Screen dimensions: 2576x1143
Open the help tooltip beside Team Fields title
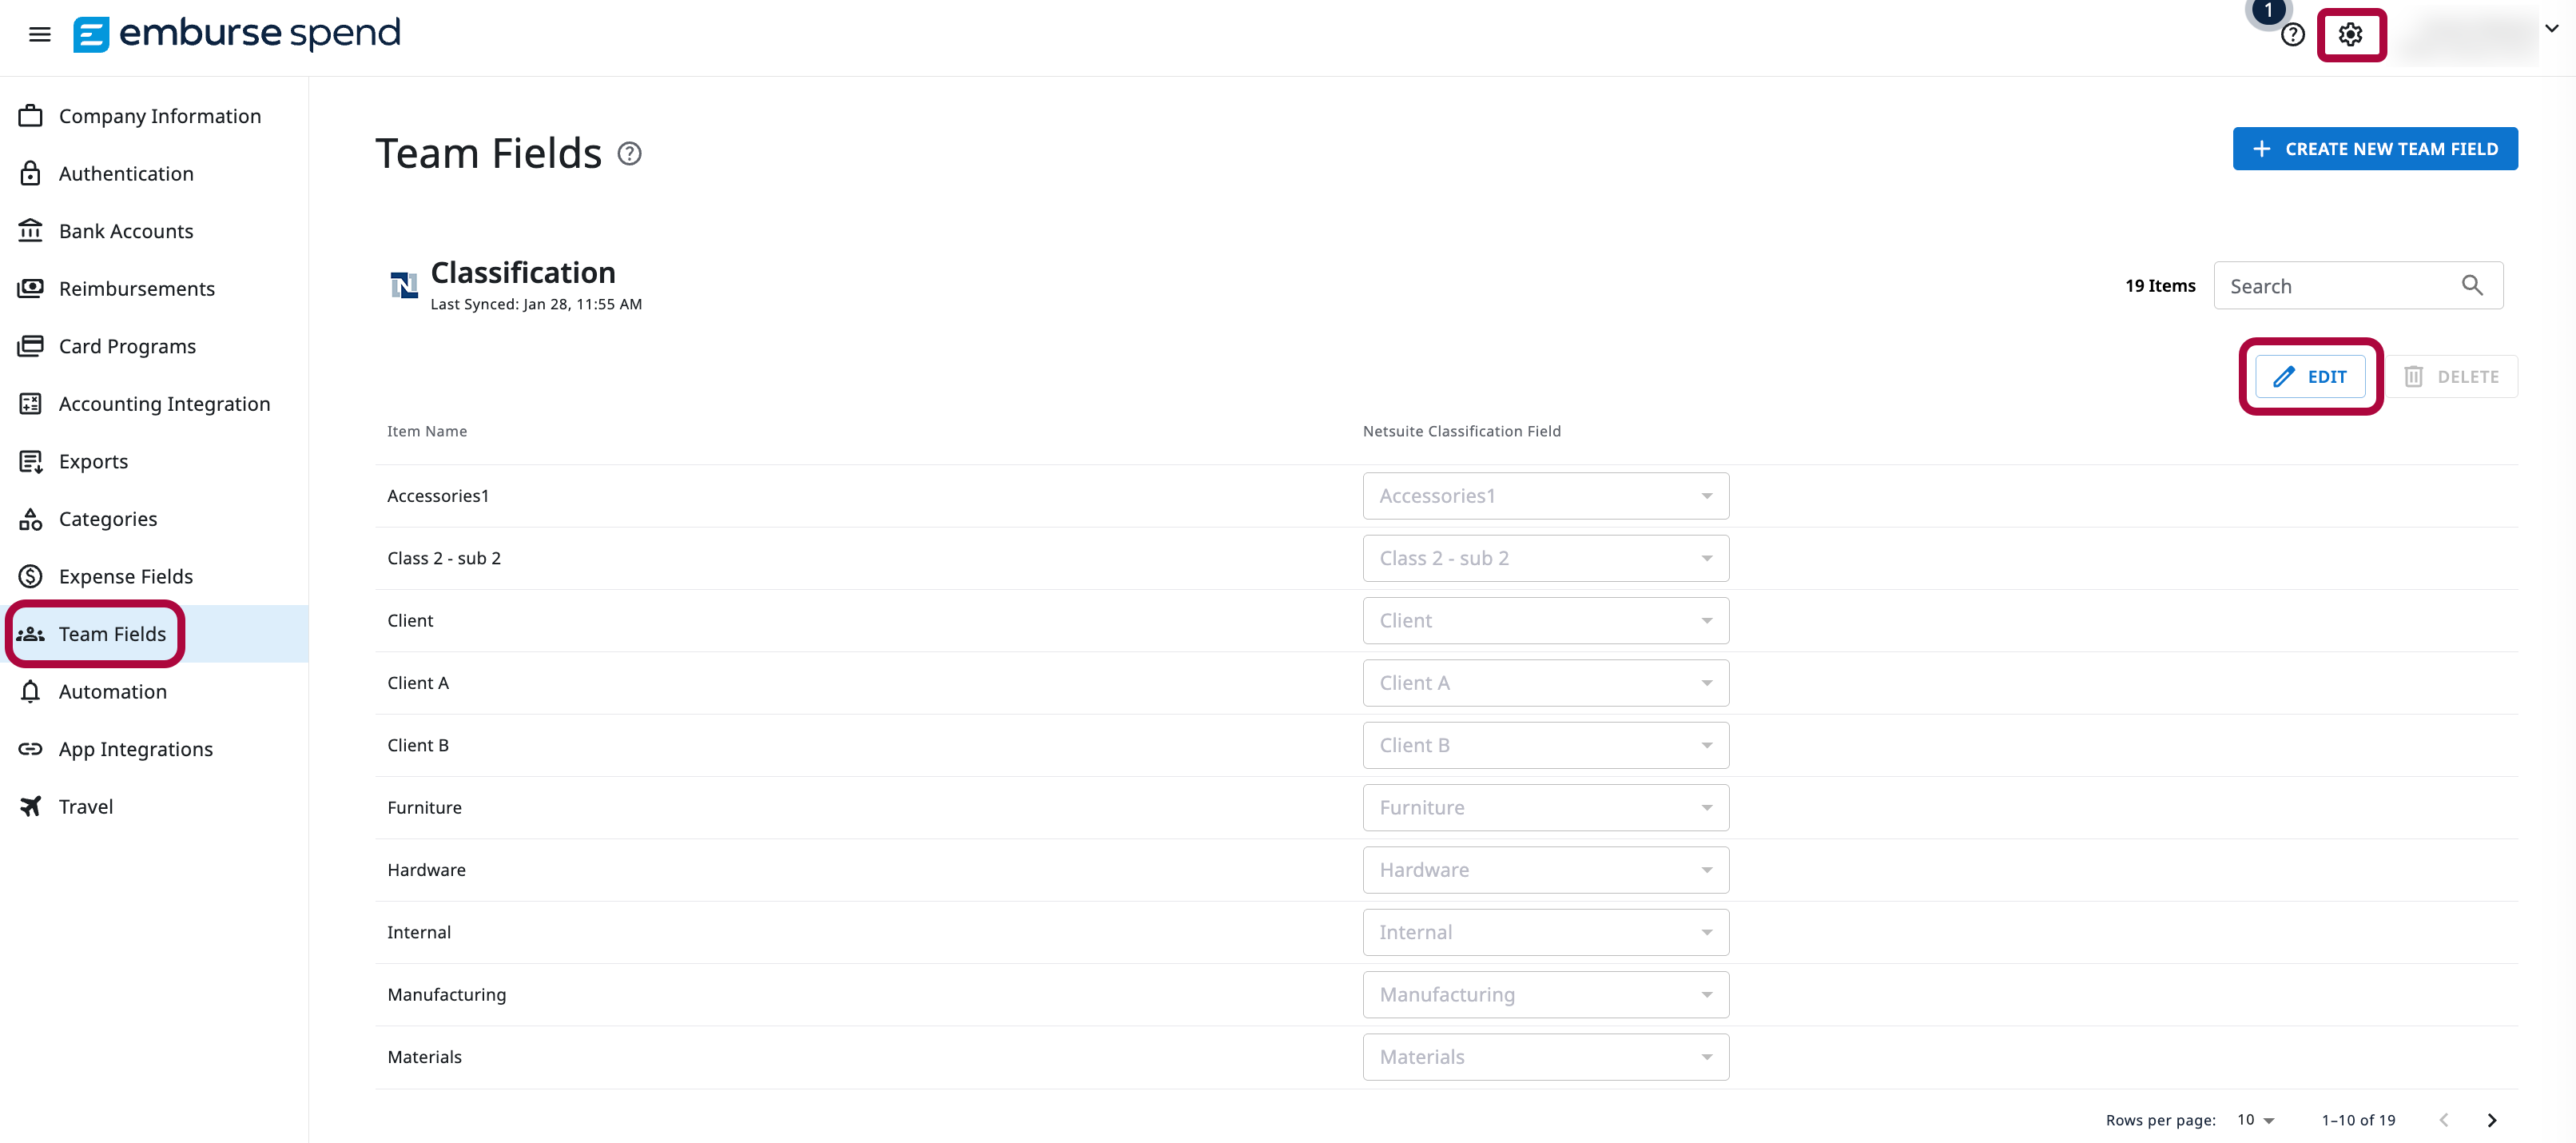point(630,153)
